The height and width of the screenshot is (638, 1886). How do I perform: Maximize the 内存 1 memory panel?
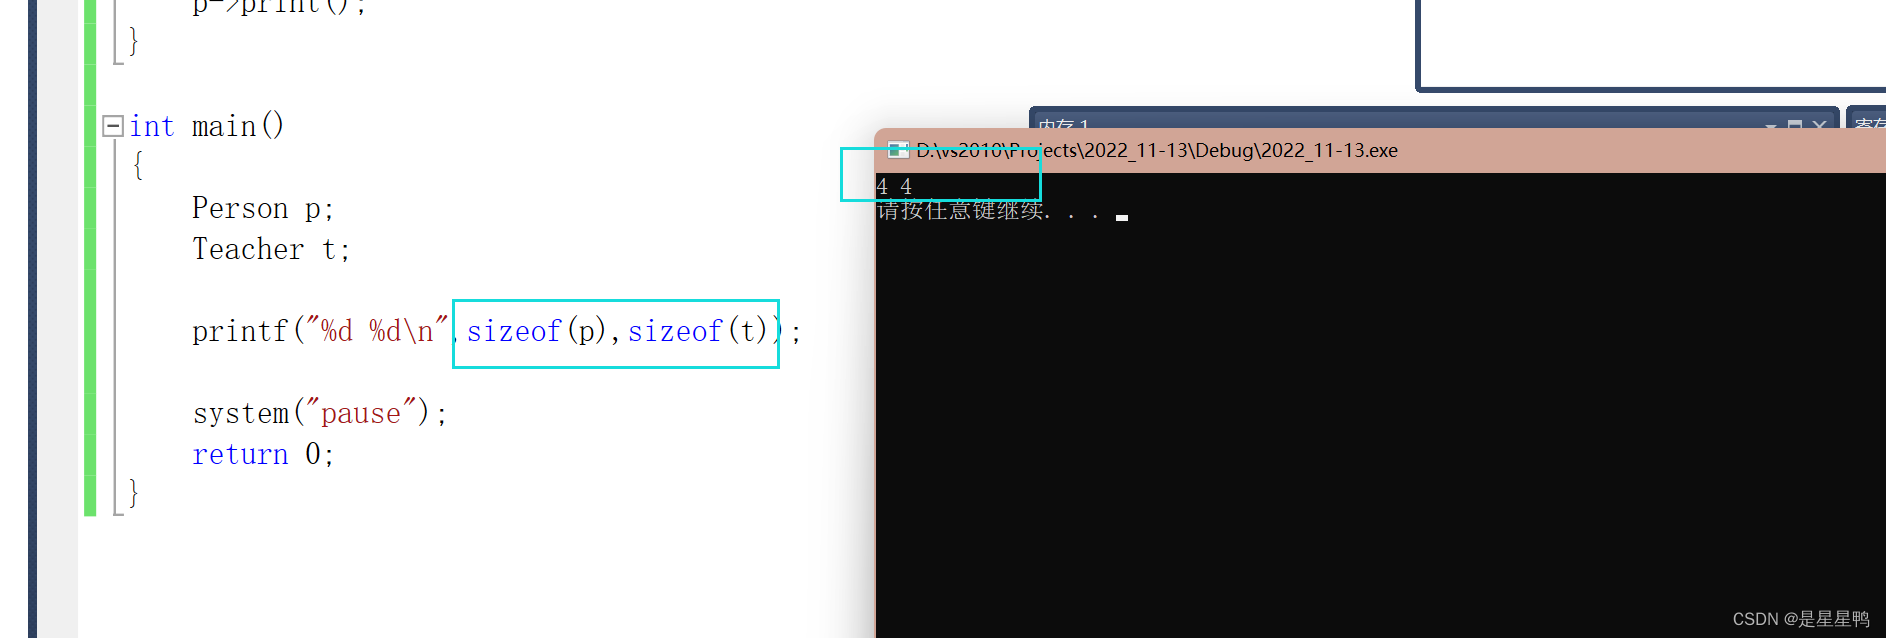click(1795, 124)
